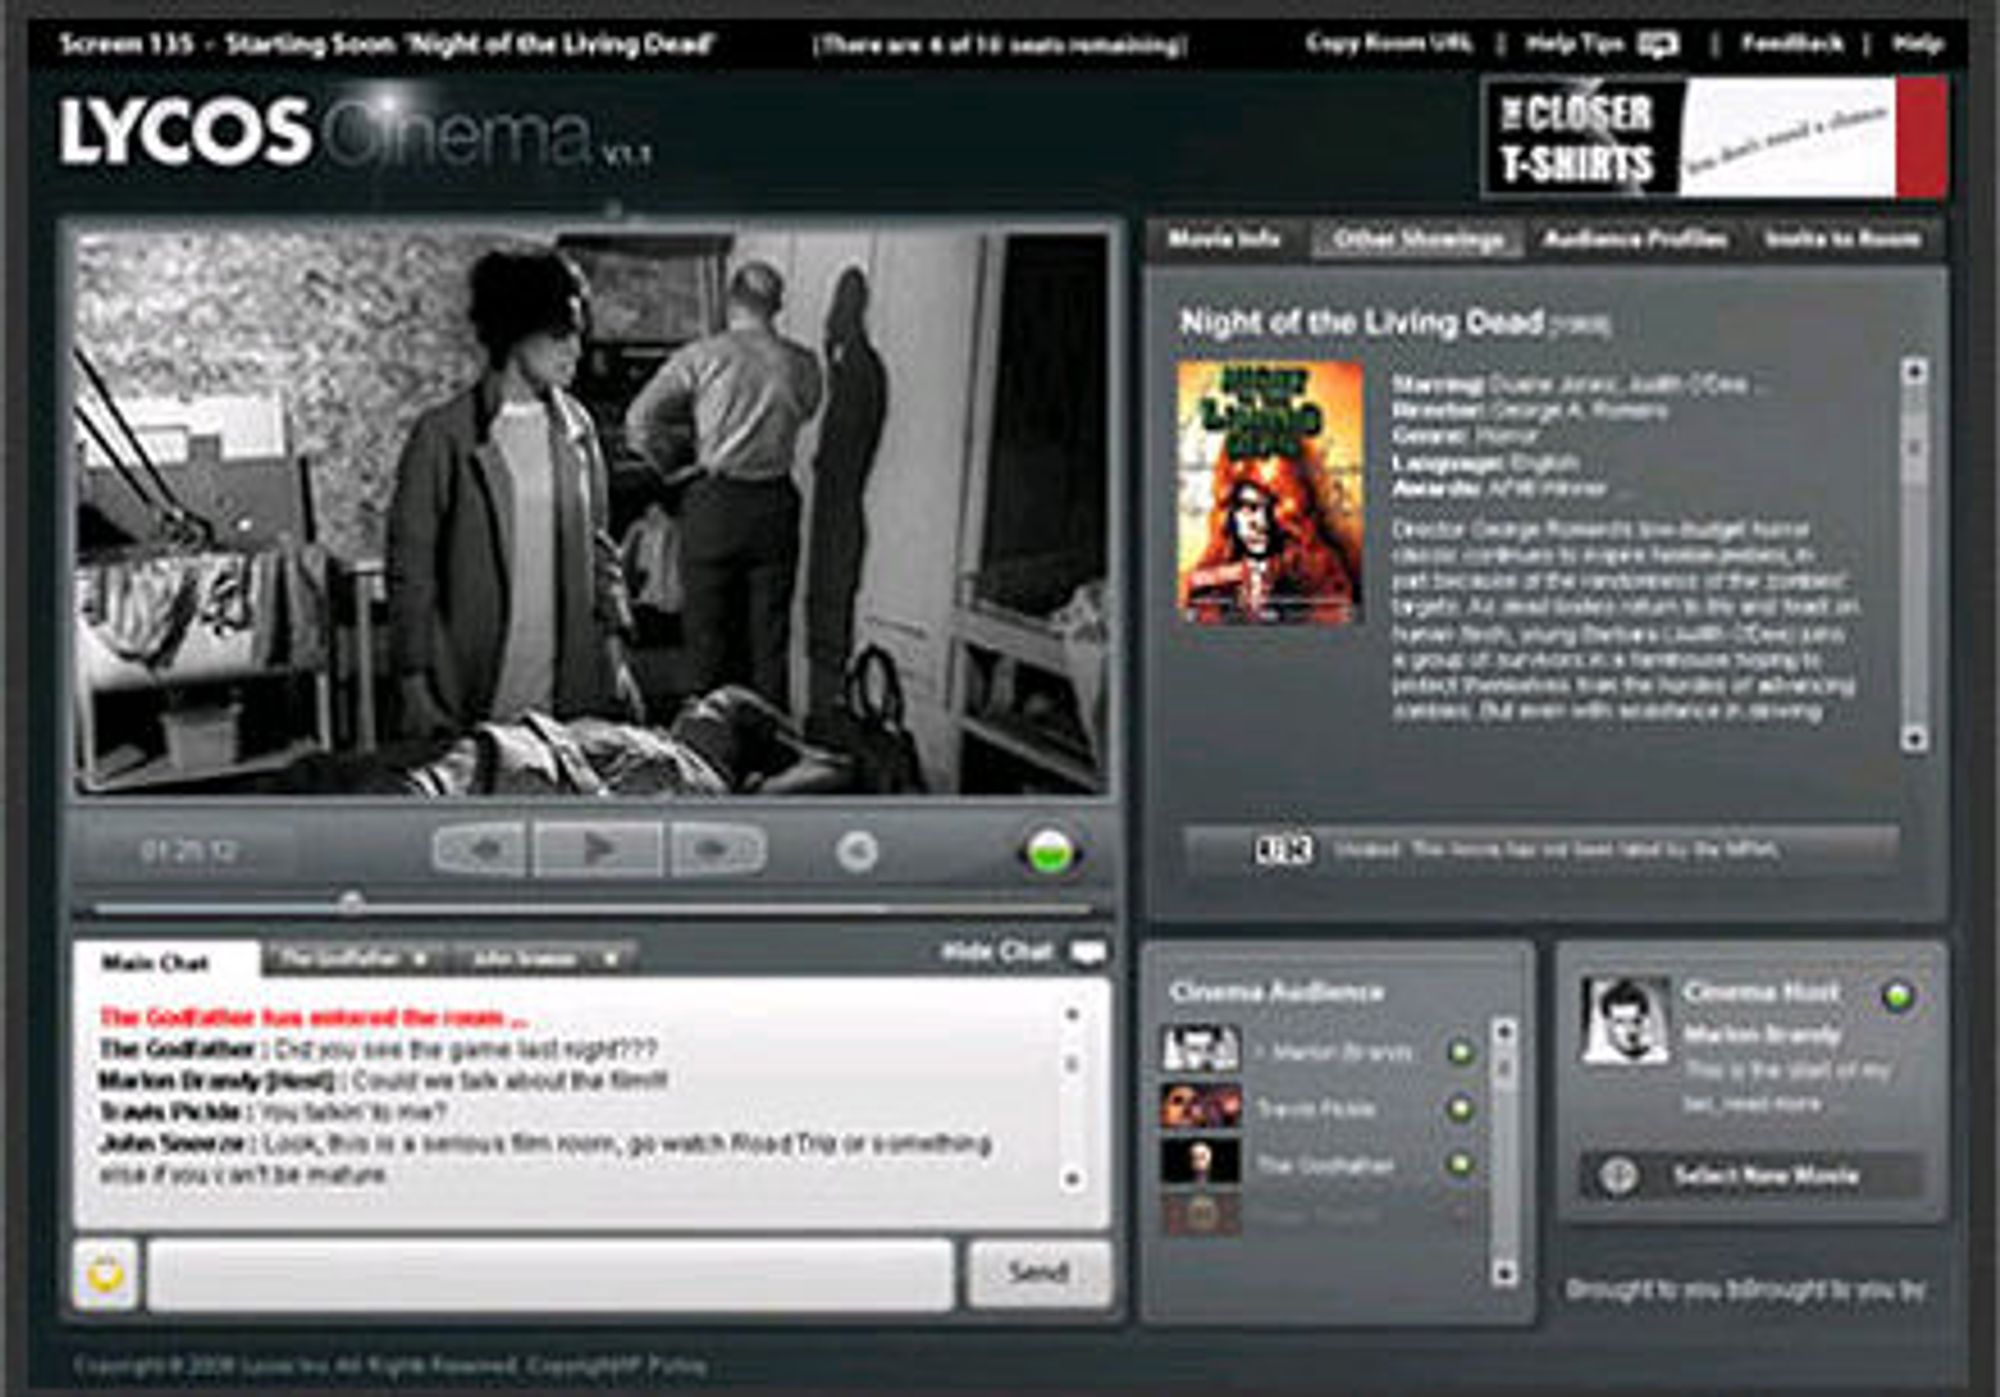The image size is (2000, 1397).
Task: Select The Godfather name in audience list
Action: 1325,1165
